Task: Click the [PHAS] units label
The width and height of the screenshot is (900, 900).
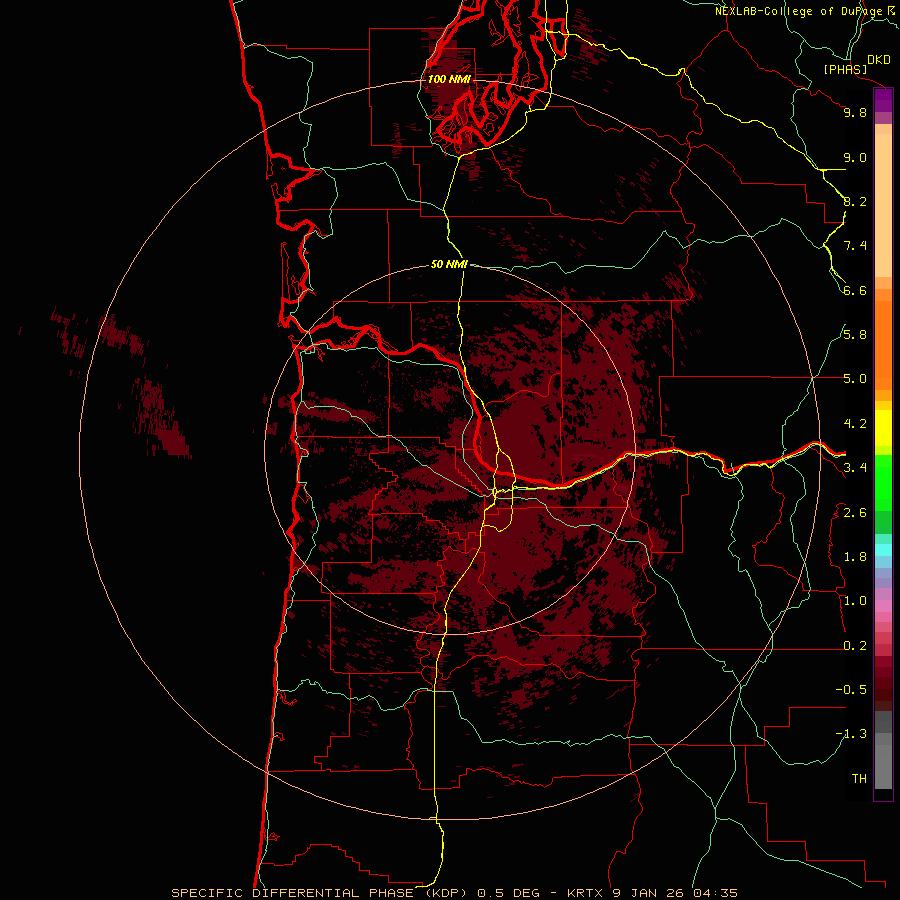Action: tap(845, 70)
